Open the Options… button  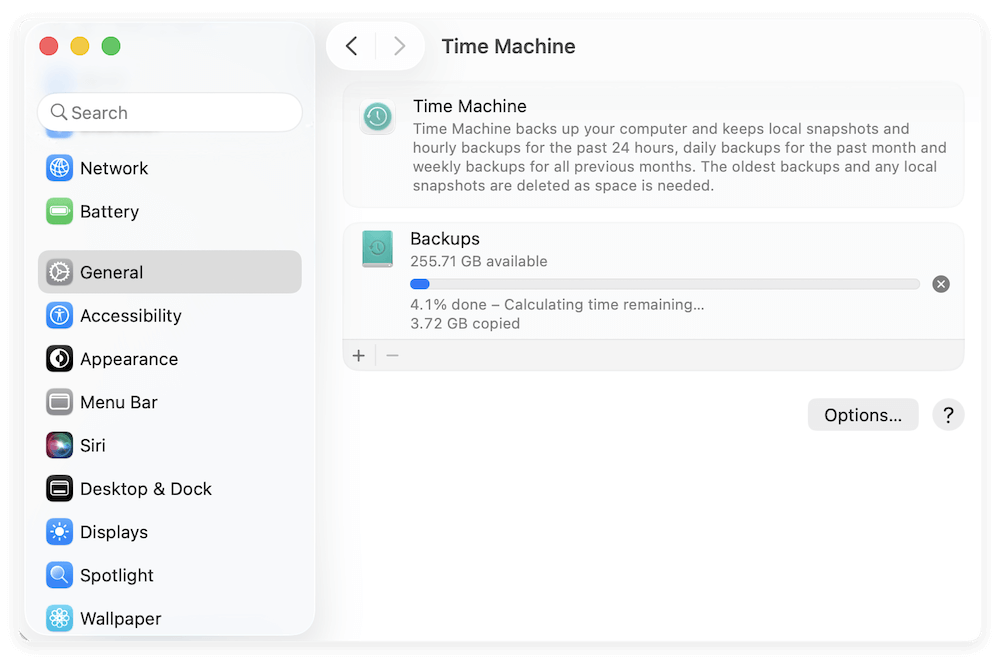pos(862,414)
